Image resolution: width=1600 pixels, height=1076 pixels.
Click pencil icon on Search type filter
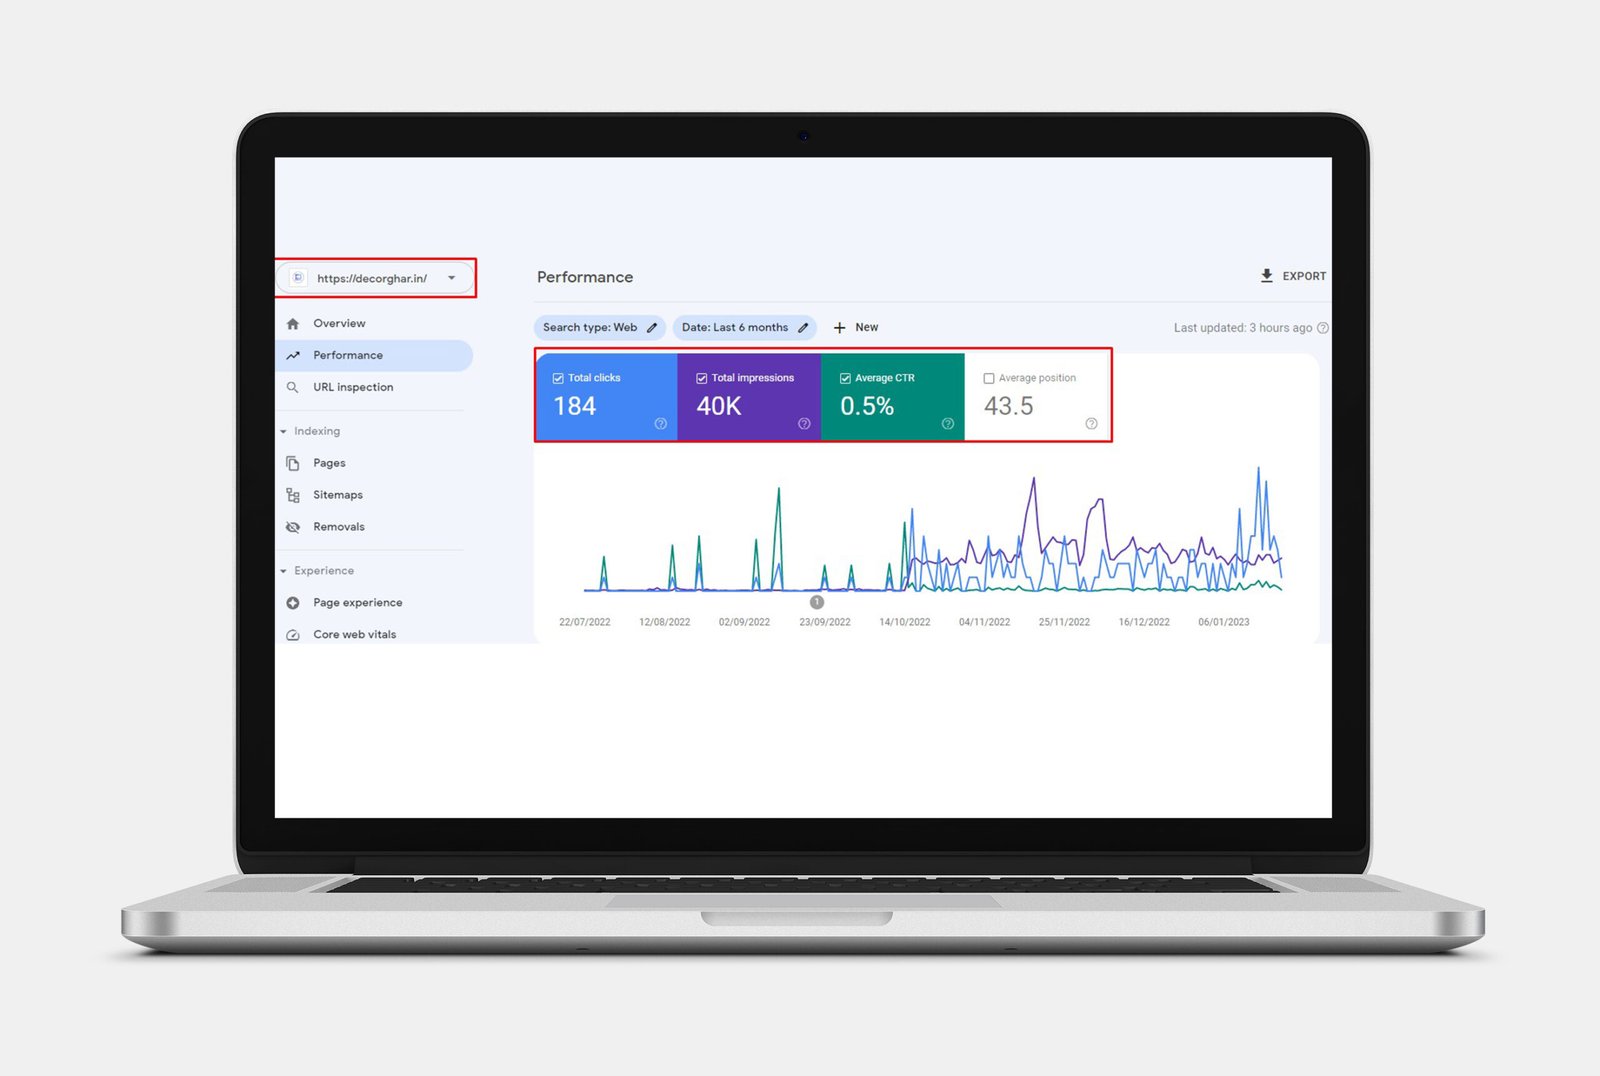(652, 327)
